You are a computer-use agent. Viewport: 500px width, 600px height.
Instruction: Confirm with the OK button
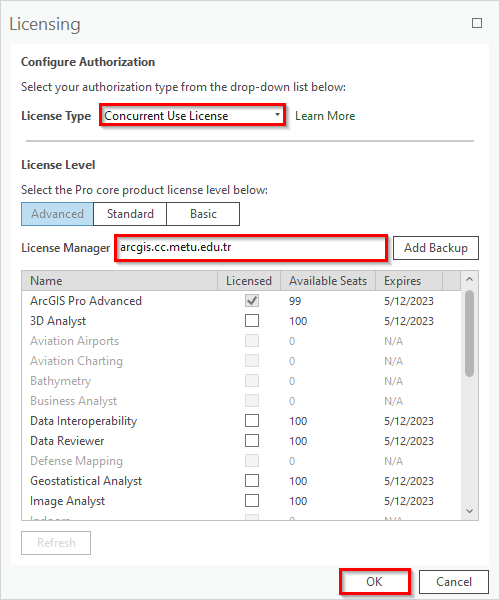[x=375, y=582]
